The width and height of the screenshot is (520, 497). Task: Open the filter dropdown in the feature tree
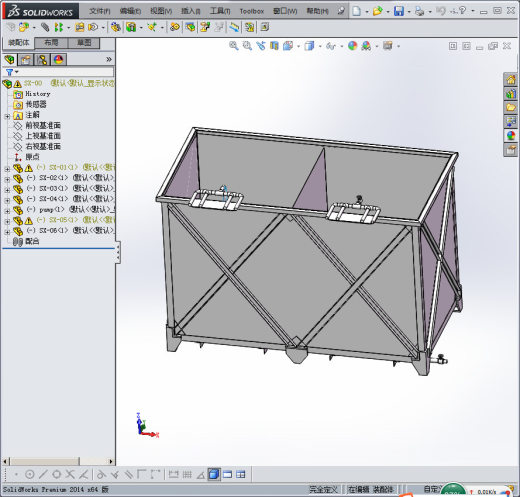pos(12,72)
